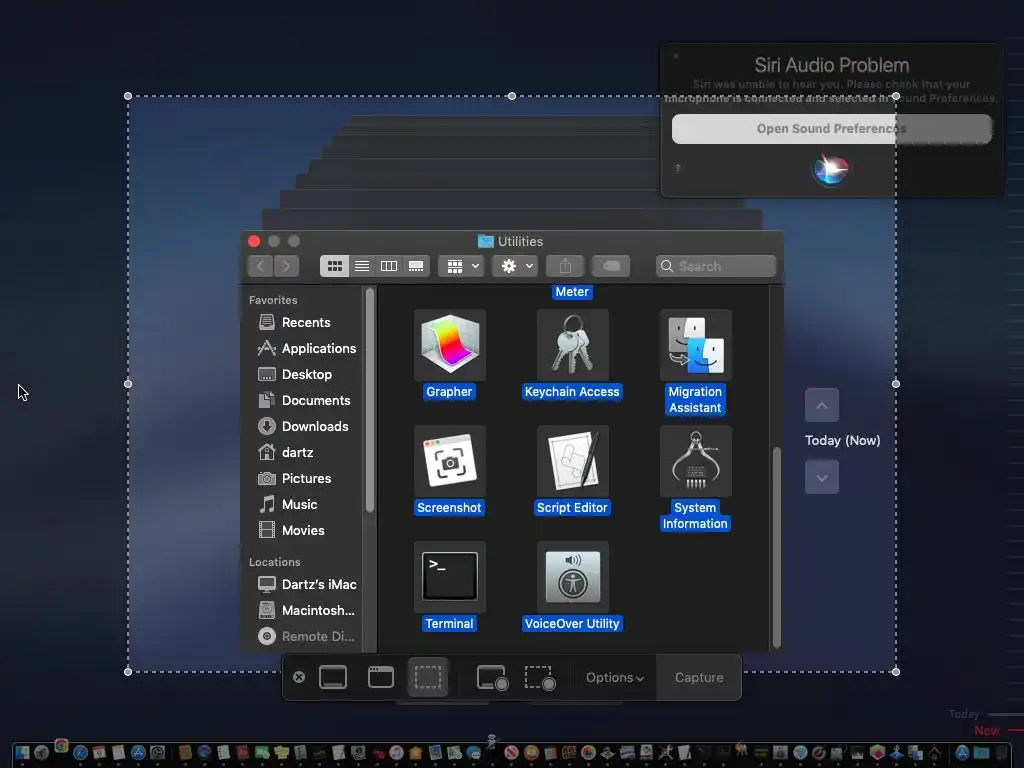Click the Now timeline marker

tap(987, 731)
